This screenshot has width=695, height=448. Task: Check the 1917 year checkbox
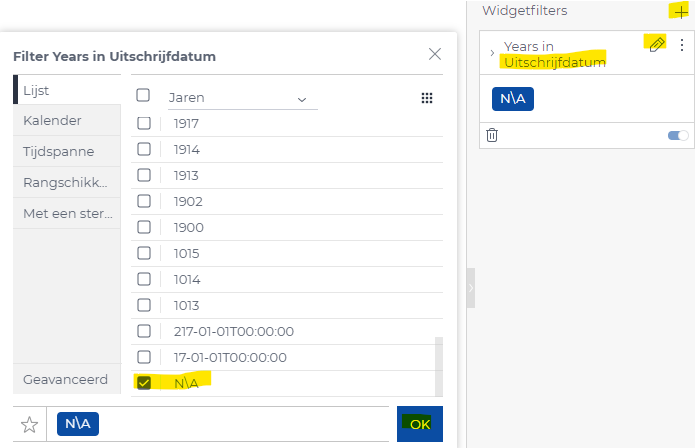144,124
